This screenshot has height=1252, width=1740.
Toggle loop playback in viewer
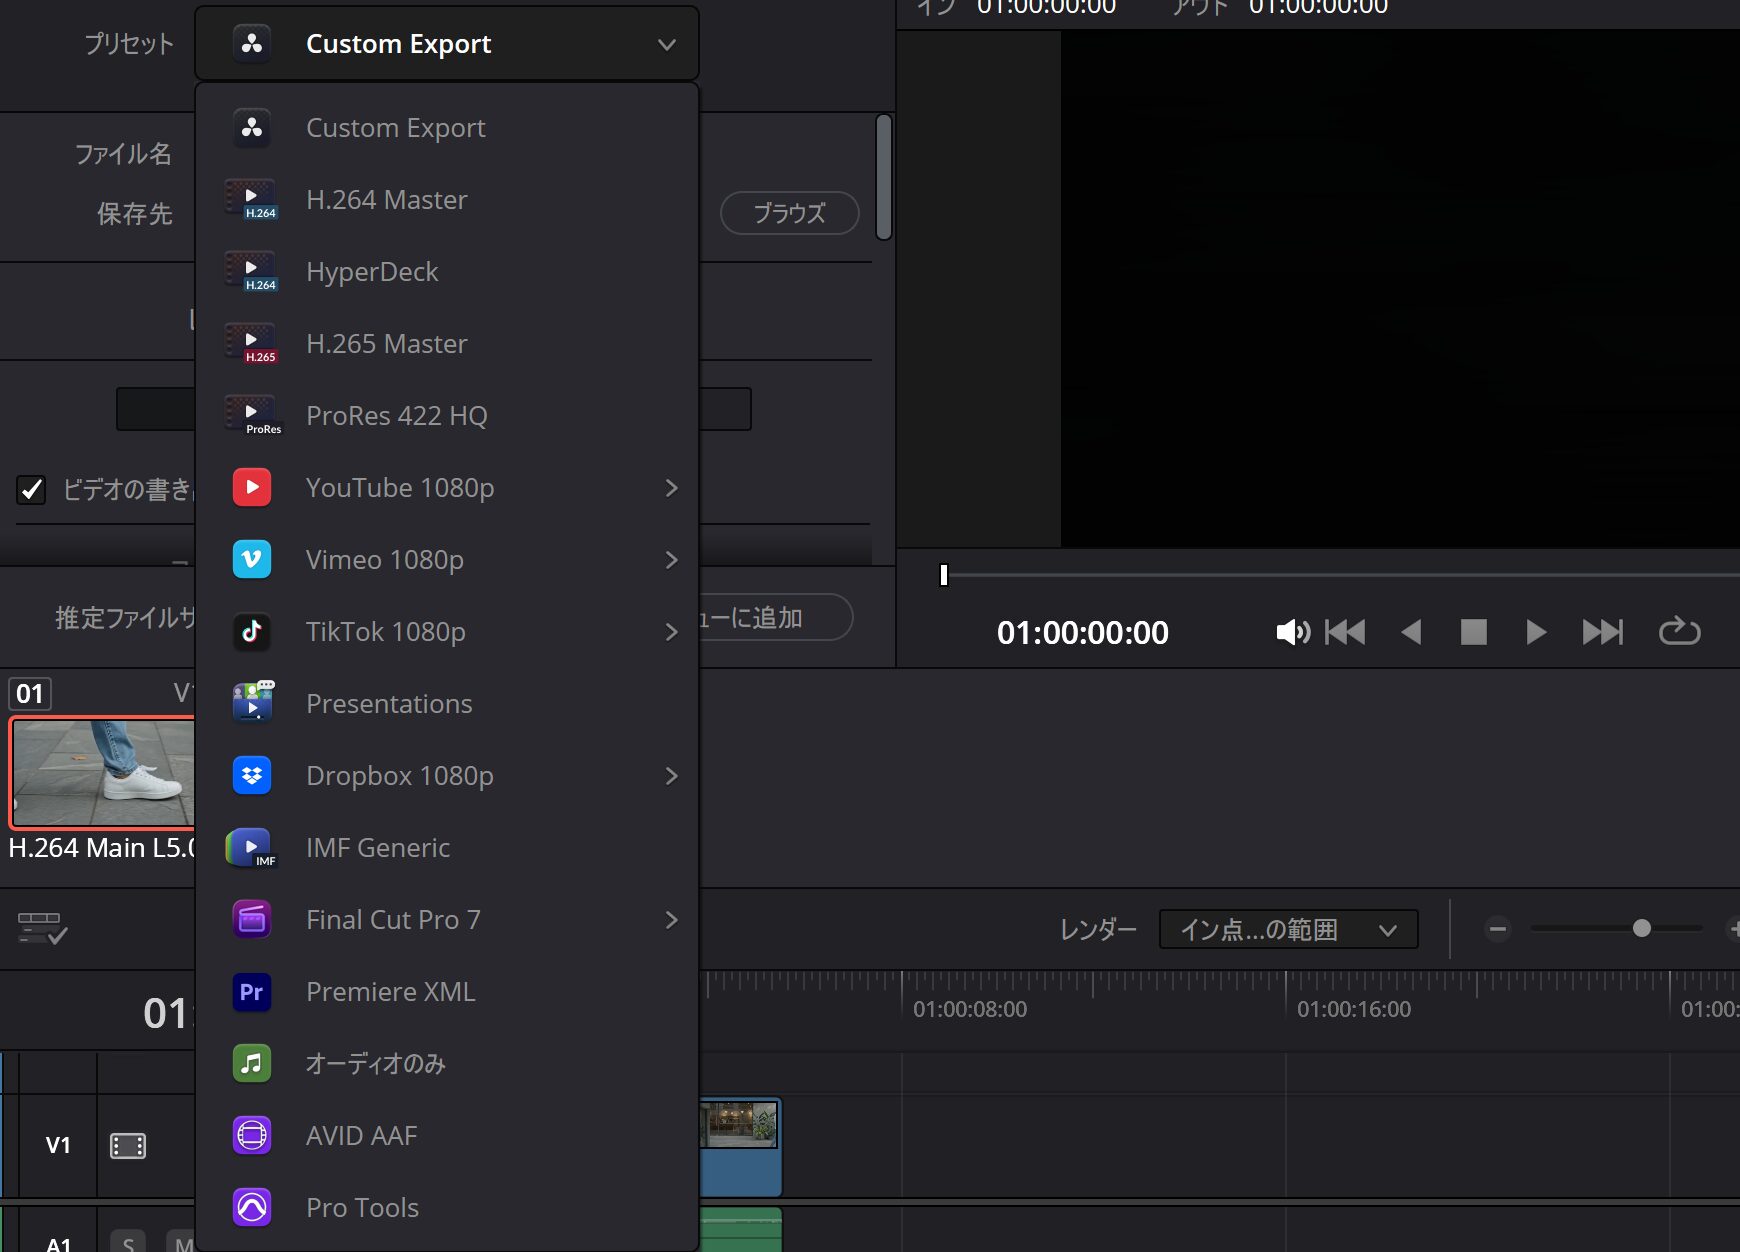[x=1679, y=631]
